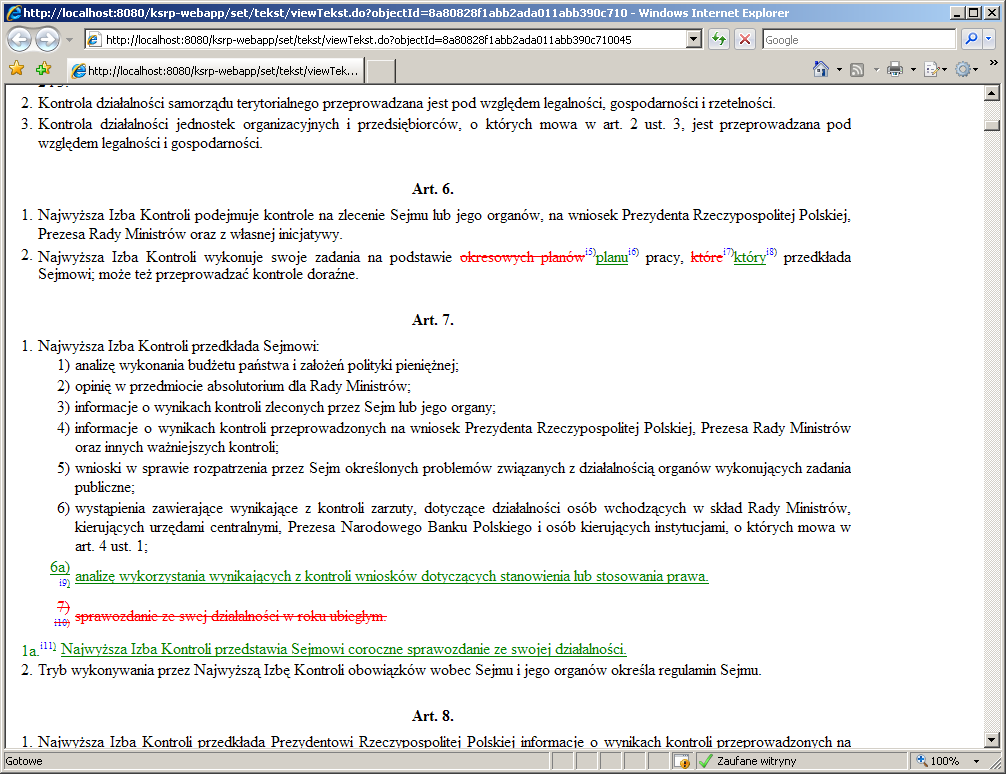
Task: Open the search provider options dropdown
Action: [x=989, y=40]
